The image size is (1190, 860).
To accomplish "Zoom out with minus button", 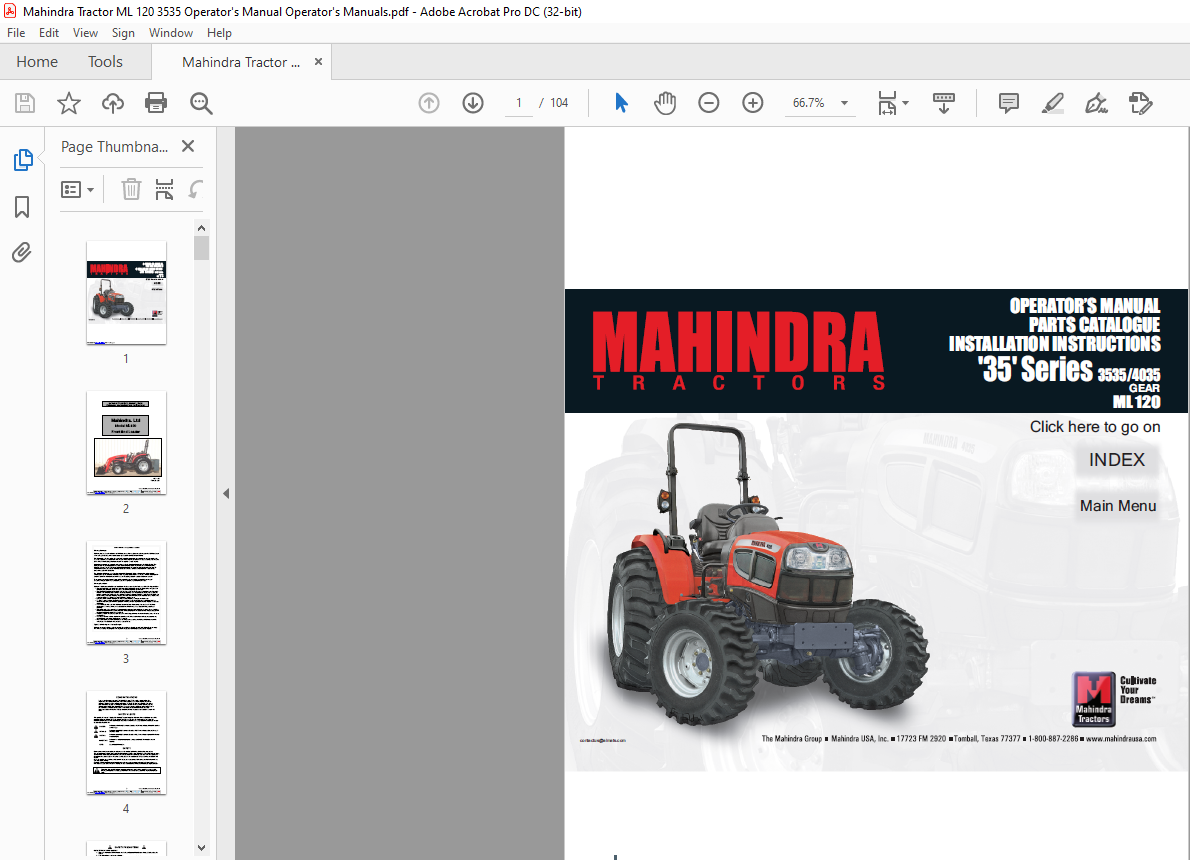I will [x=709, y=102].
